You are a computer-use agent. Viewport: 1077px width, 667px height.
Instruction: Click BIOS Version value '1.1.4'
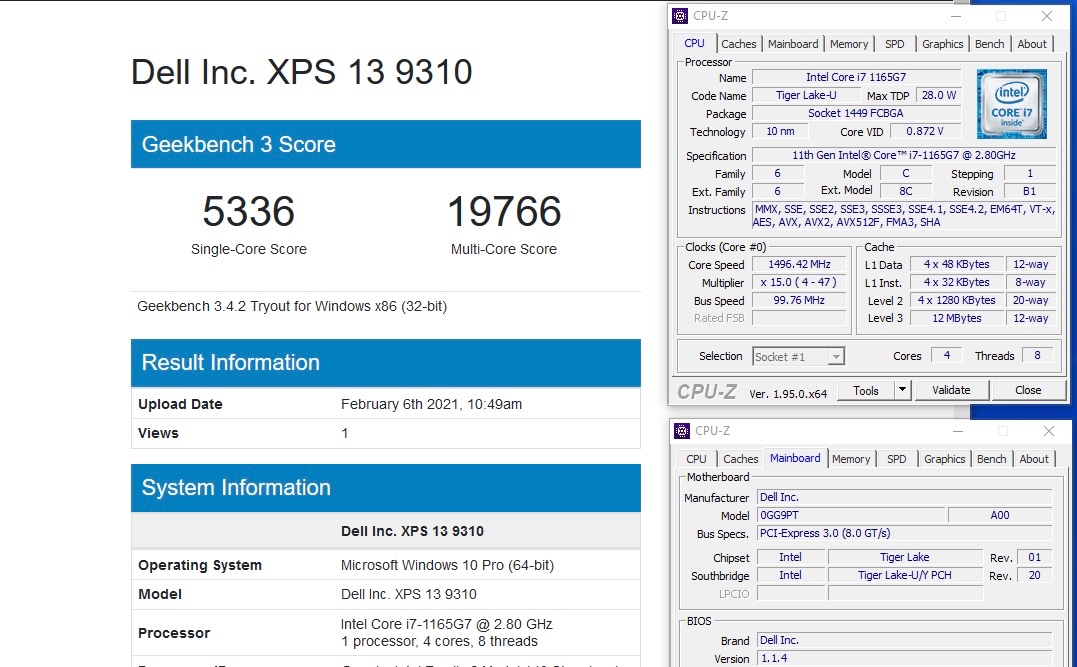[905, 658]
